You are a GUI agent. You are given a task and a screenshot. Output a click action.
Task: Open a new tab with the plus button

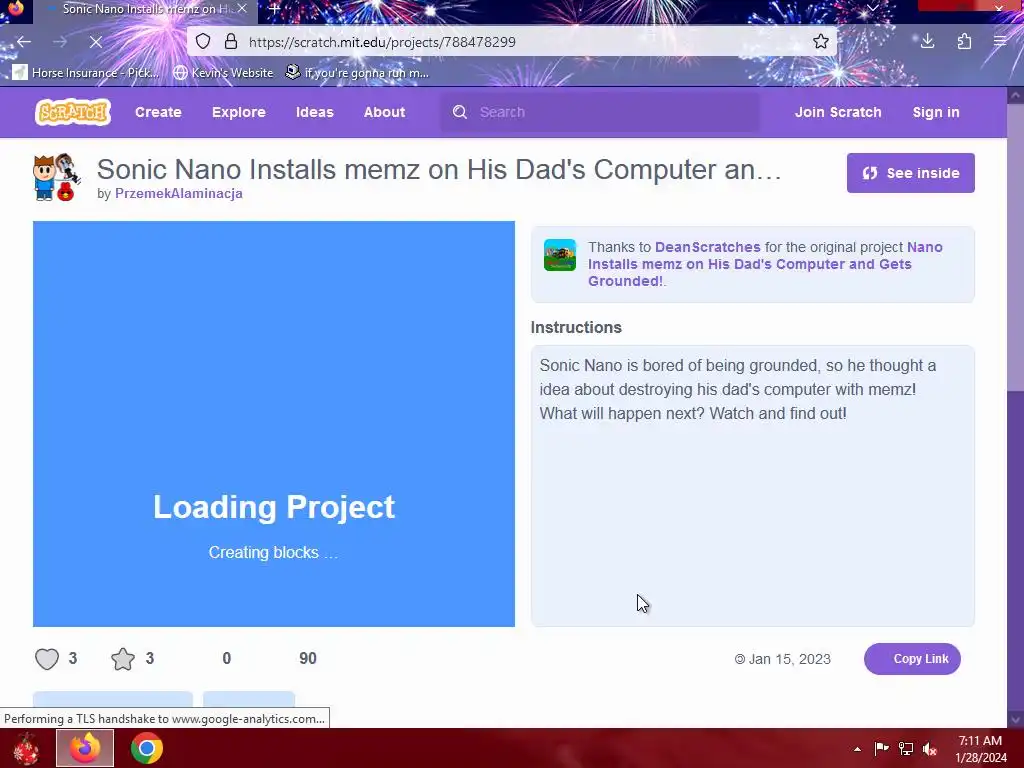[274, 9]
